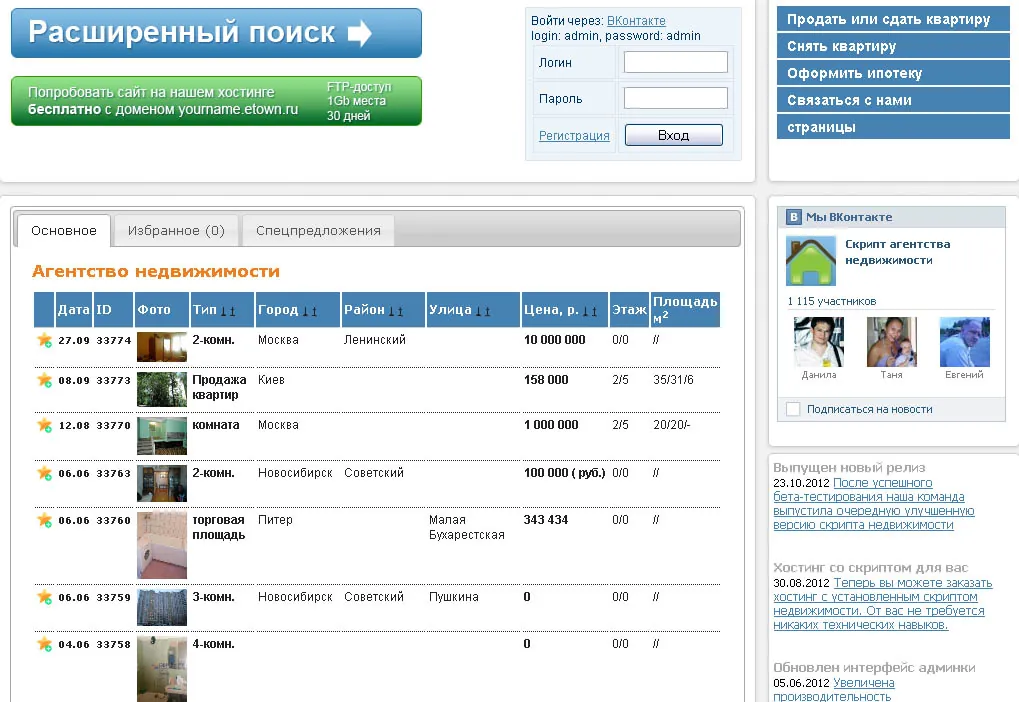The width and height of the screenshot is (1019, 702).
Task: Click the up sort arrow beside Цена
Action: (x=594, y=311)
